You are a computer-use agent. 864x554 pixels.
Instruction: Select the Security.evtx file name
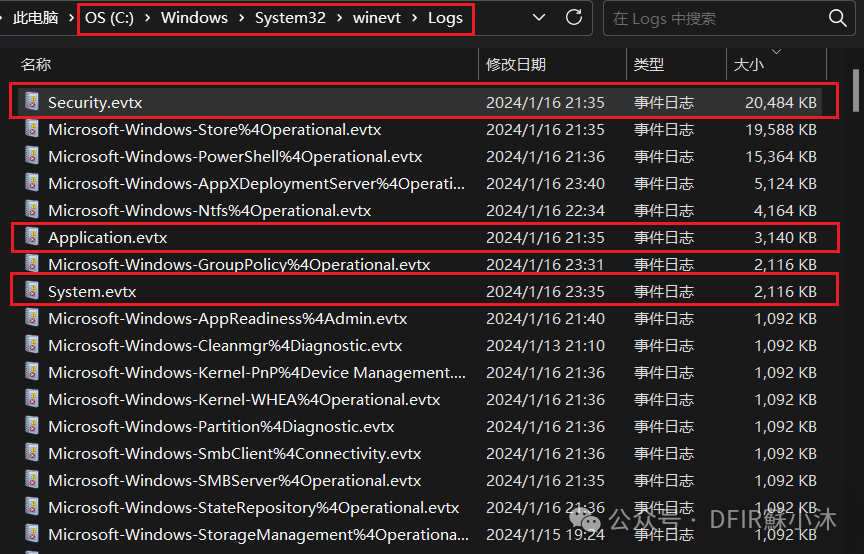[95, 103]
